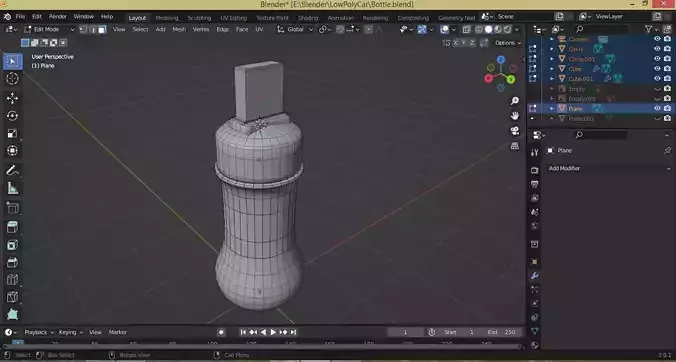Switch to the Modeling workspace tab
The image size is (676, 362).
pos(167,18)
